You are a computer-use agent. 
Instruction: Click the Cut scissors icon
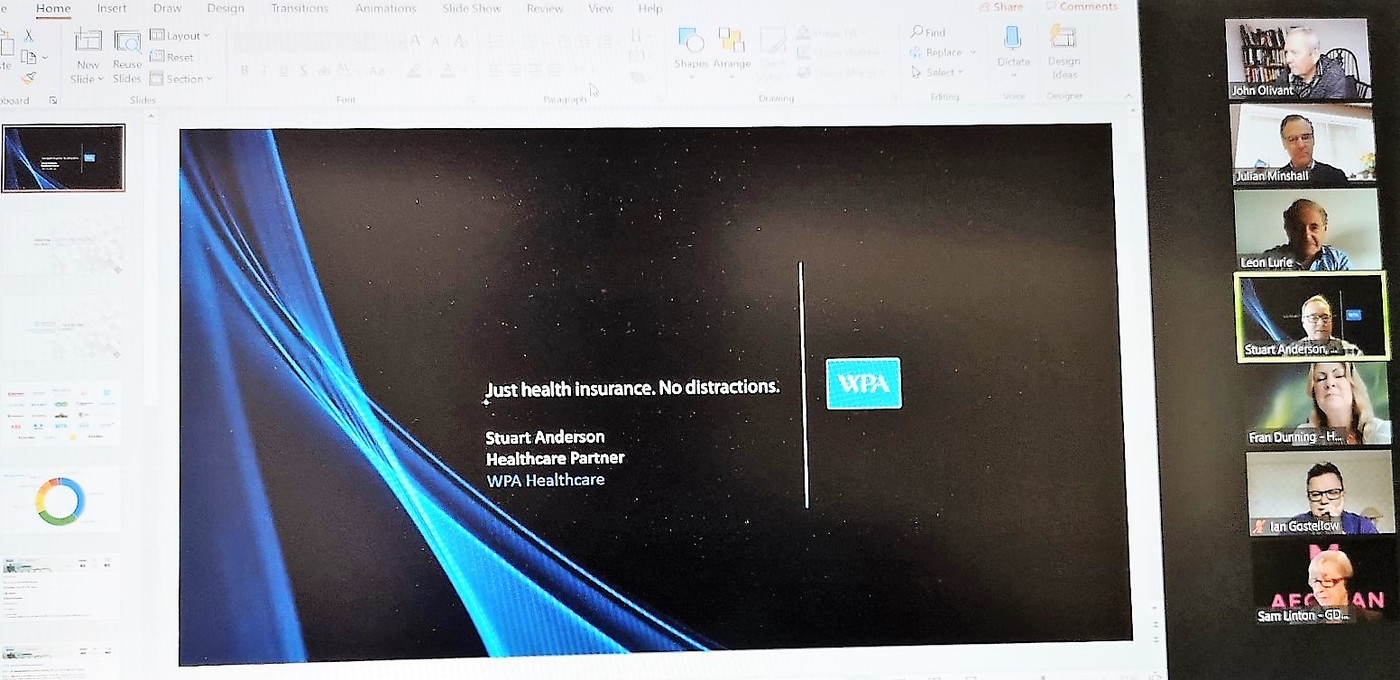29,36
